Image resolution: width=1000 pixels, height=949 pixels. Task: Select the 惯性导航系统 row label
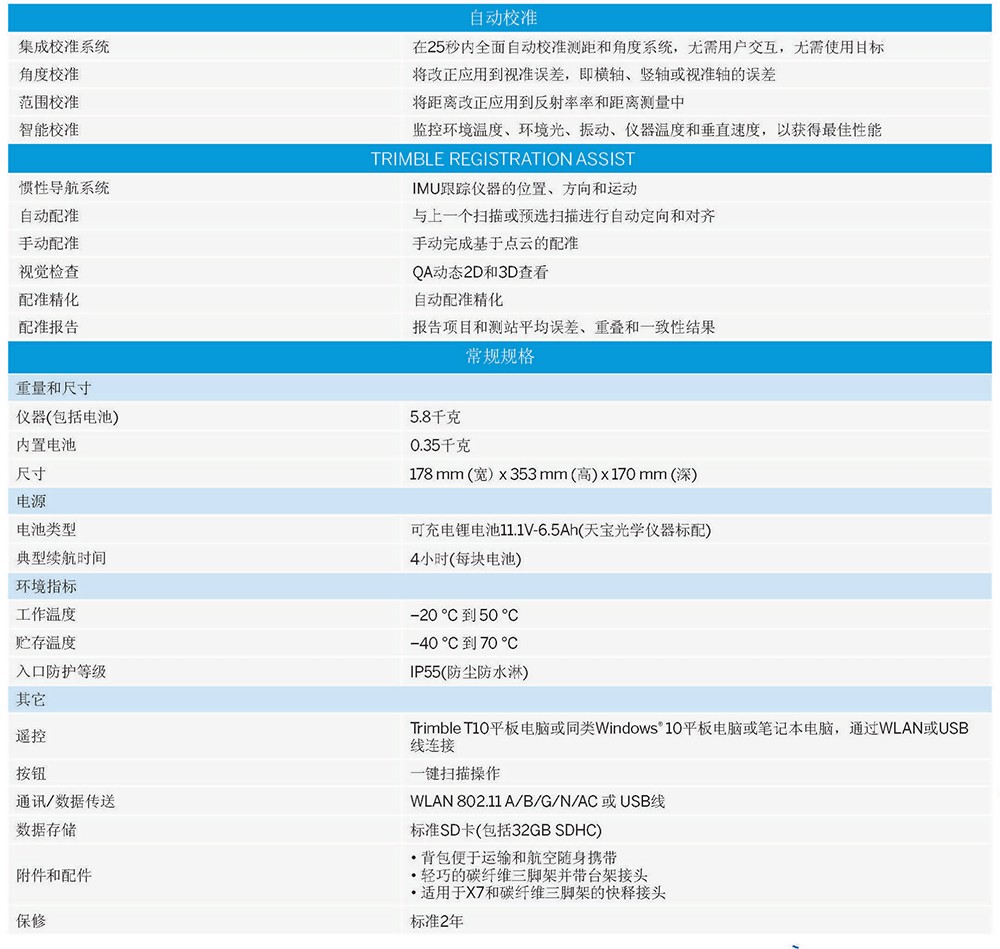pyautogui.click(x=64, y=188)
